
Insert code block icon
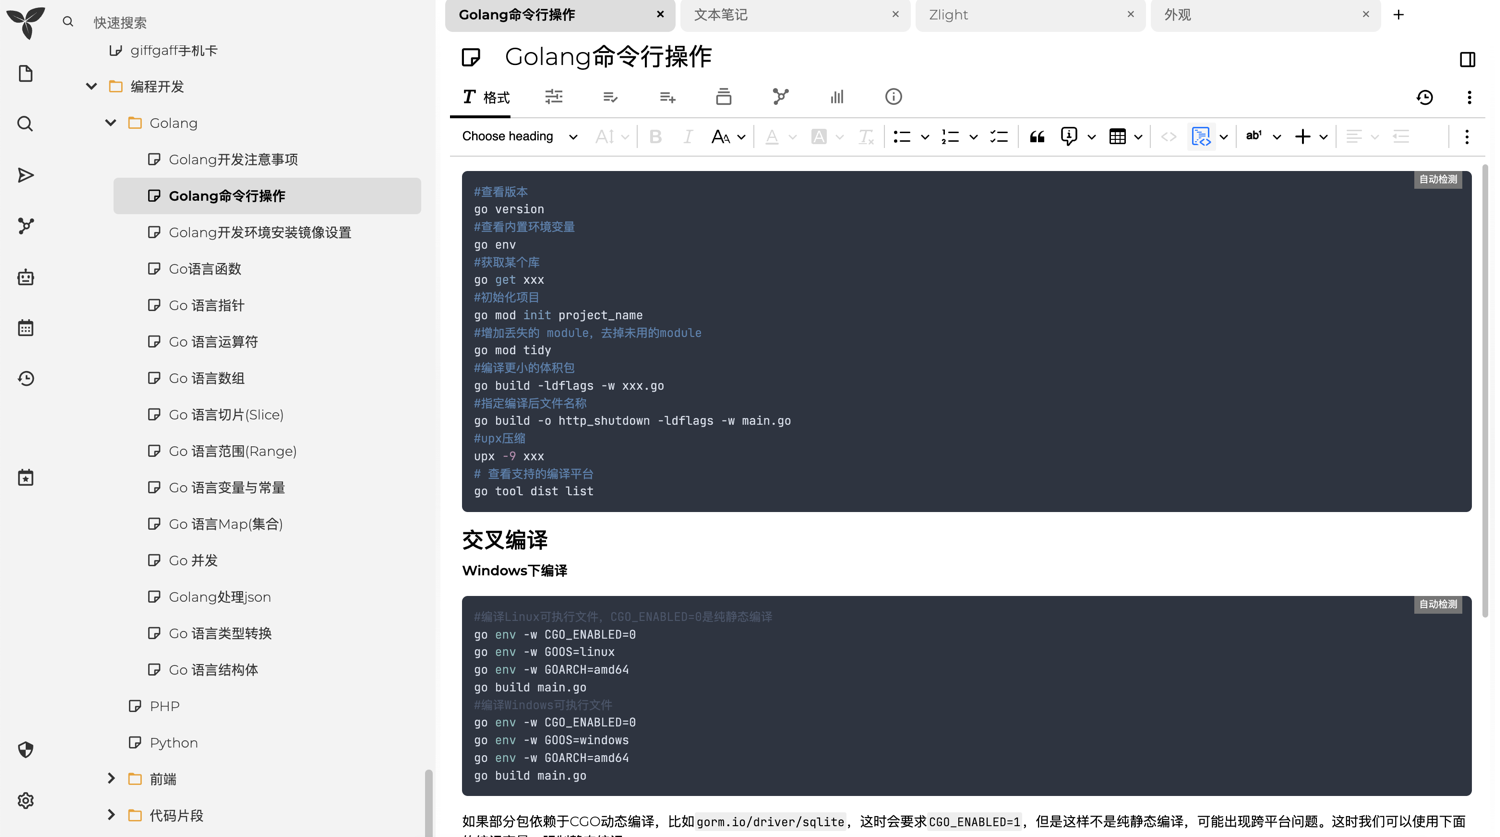[1201, 137]
